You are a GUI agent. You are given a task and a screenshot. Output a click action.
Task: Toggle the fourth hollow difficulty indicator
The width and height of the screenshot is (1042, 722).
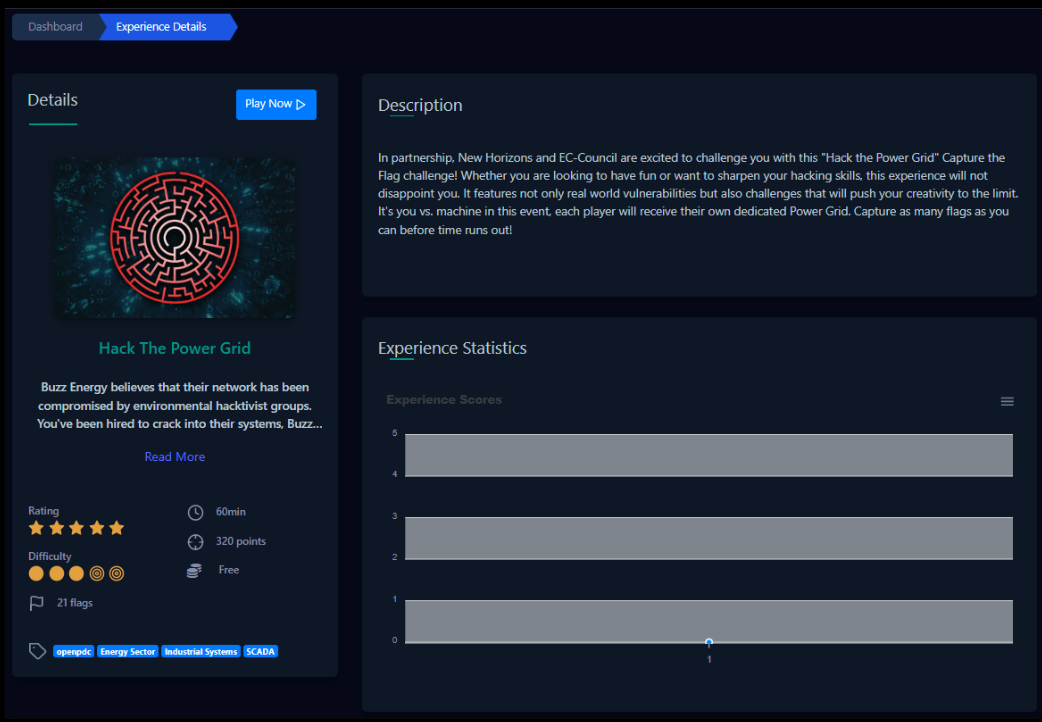click(96, 573)
